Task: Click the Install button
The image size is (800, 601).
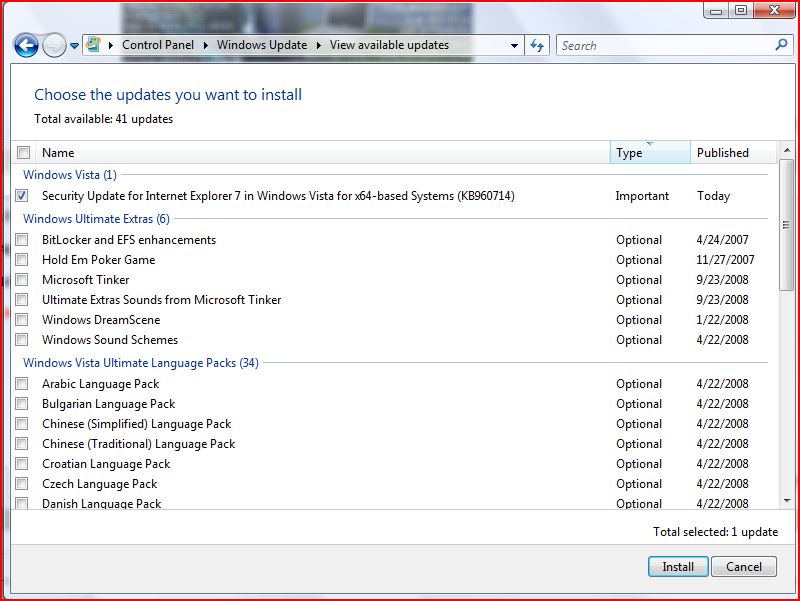Action: point(678,566)
